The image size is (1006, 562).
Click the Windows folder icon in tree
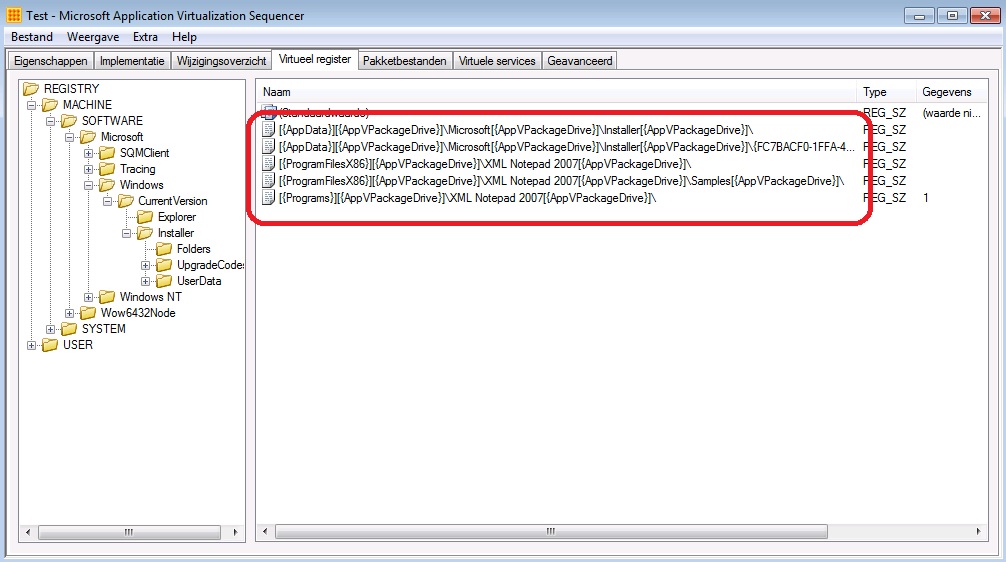click(x=108, y=185)
